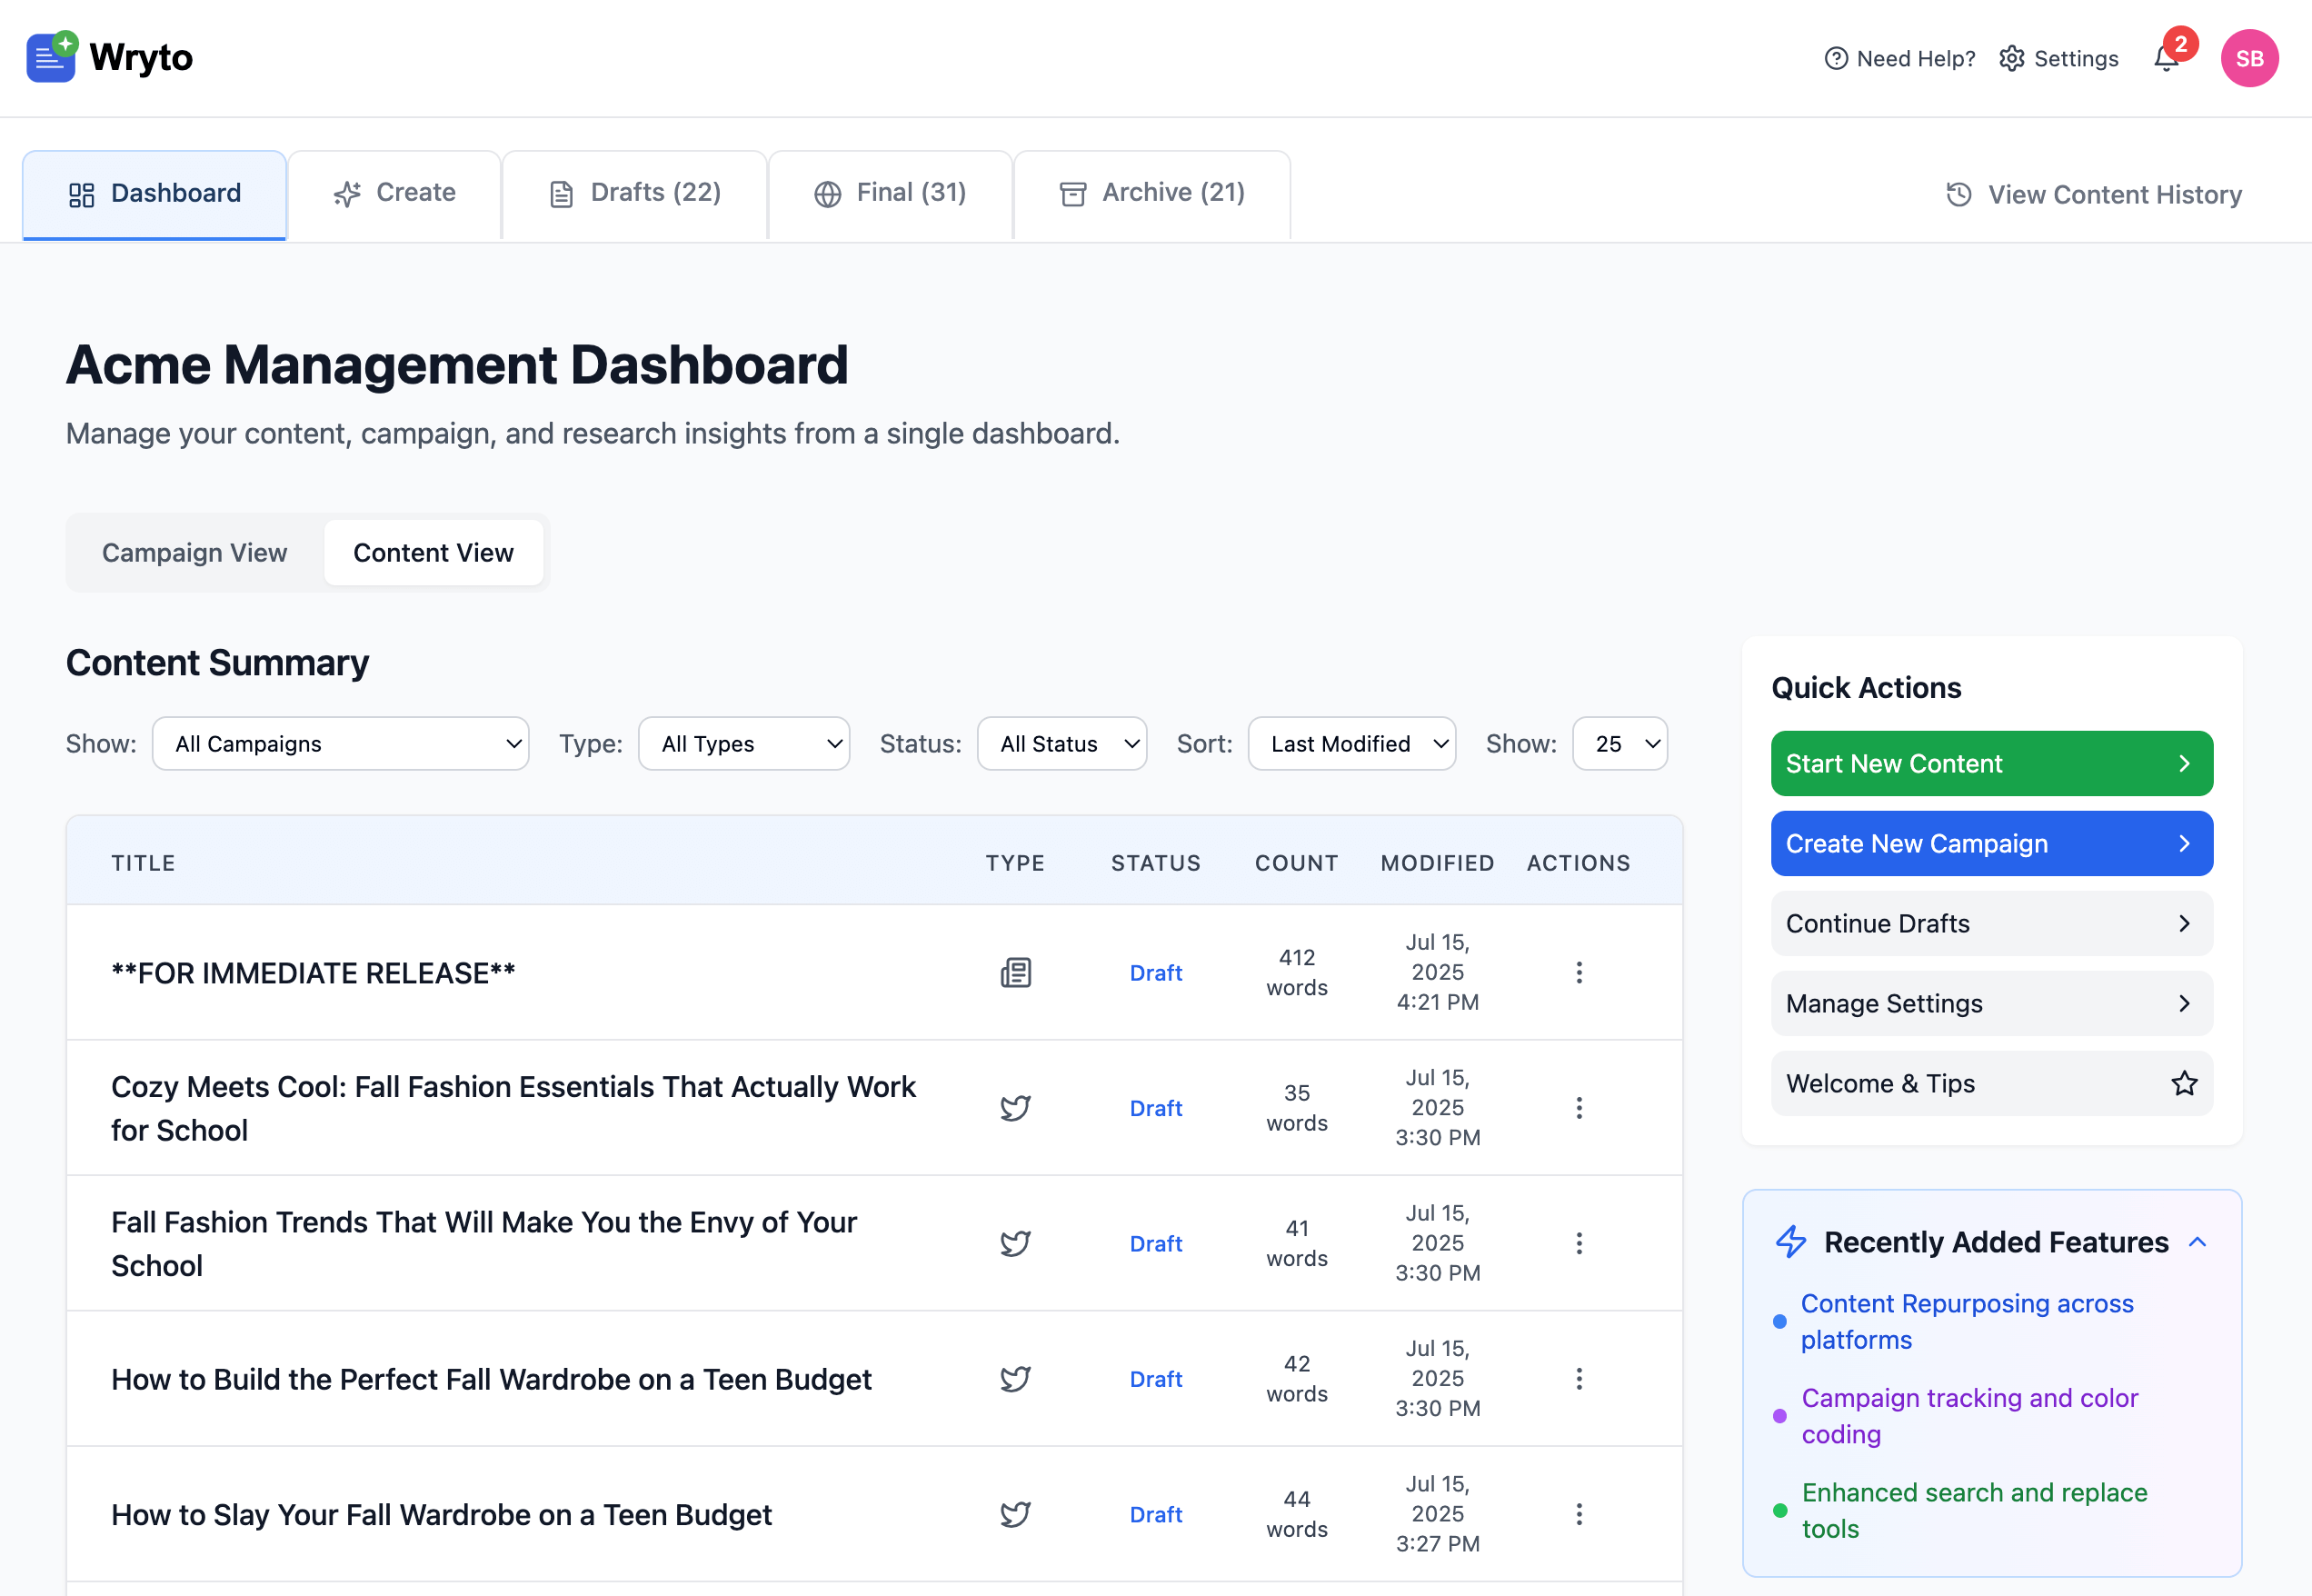This screenshot has height=1596, width=2312.
Task: Click the Twitter icon on Cozy Meets Cool row
Action: [x=1015, y=1107]
